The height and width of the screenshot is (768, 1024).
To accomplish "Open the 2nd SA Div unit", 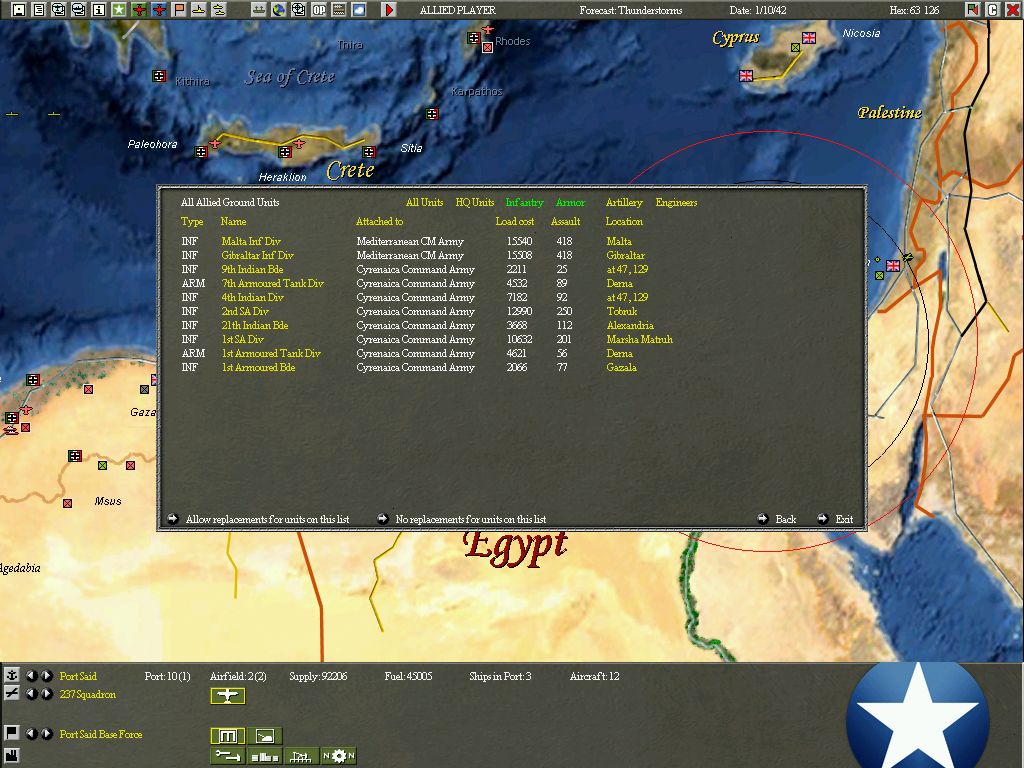I will (246, 312).
